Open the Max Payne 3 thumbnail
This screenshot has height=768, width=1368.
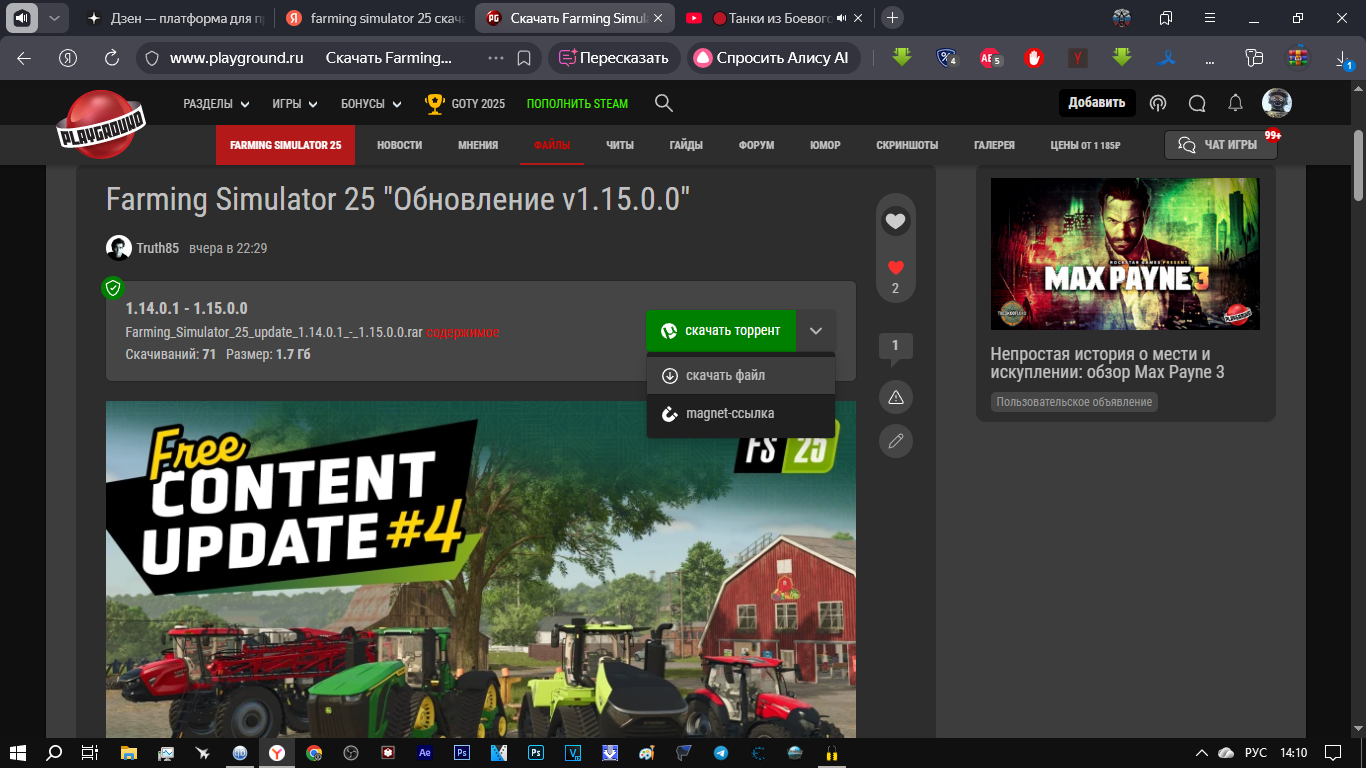pos(1125,254)
